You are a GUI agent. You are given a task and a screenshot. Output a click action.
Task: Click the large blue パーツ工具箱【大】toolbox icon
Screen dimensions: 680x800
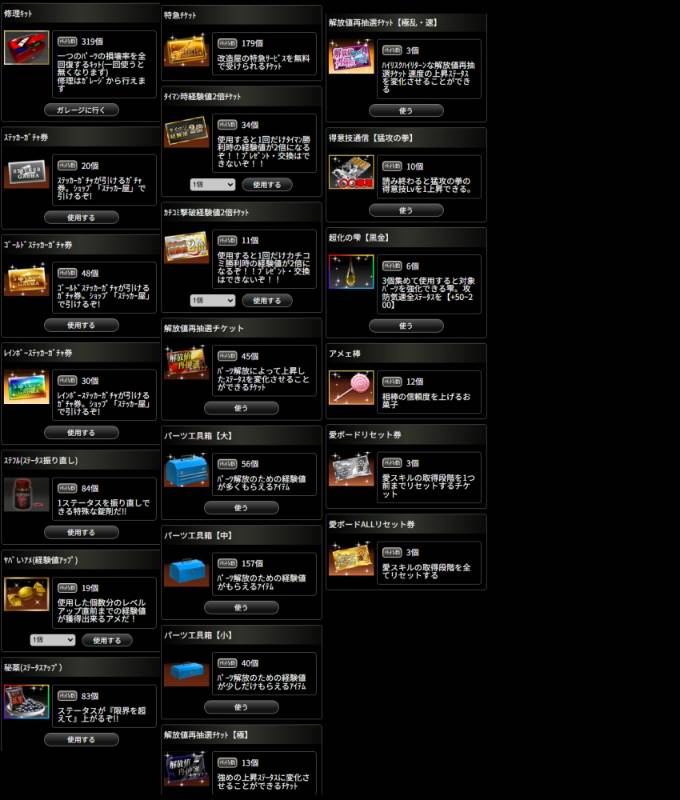pos(186,470)
